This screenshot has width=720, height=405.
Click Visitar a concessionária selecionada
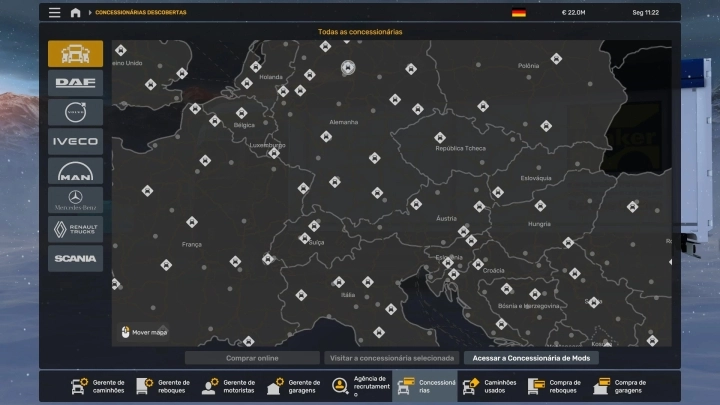[392, 358]
